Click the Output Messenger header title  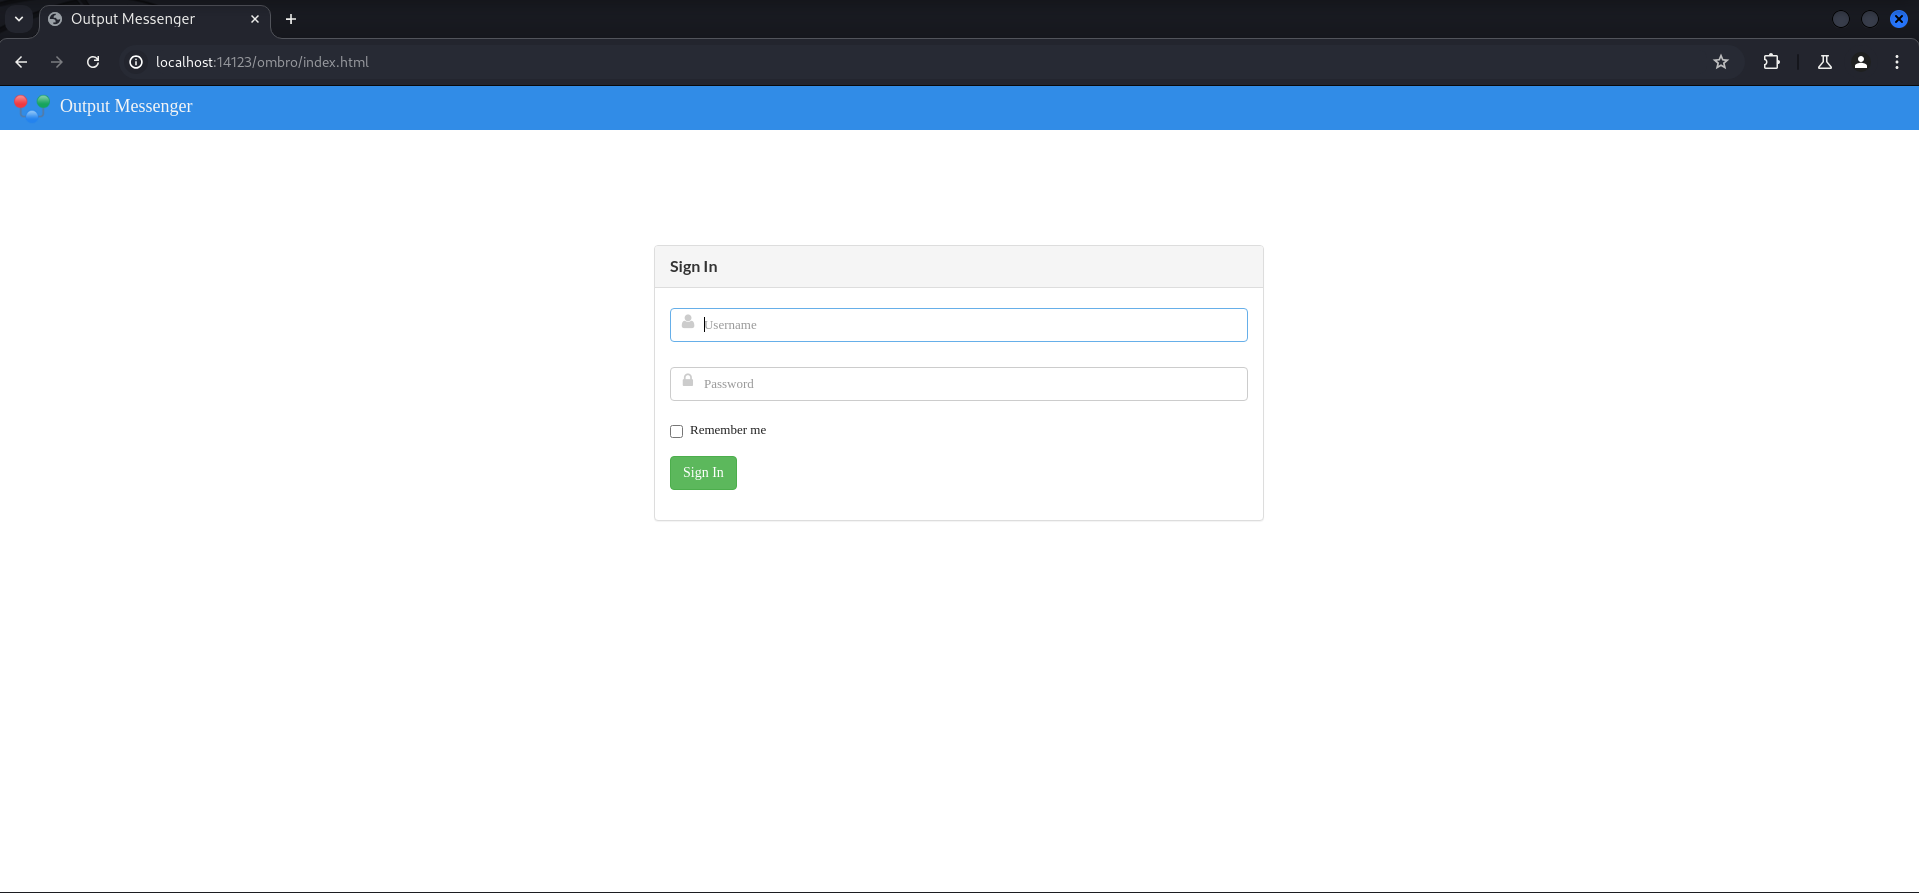tap(126, 106)
